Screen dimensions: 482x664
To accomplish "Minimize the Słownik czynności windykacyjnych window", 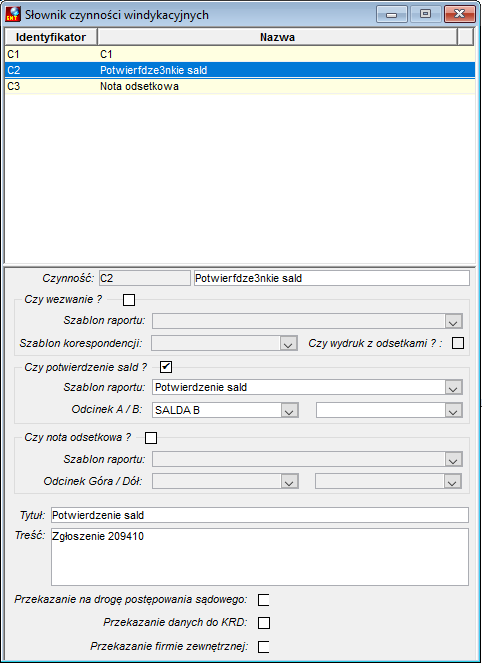I will pyautogui.click(x=392, y=14).
